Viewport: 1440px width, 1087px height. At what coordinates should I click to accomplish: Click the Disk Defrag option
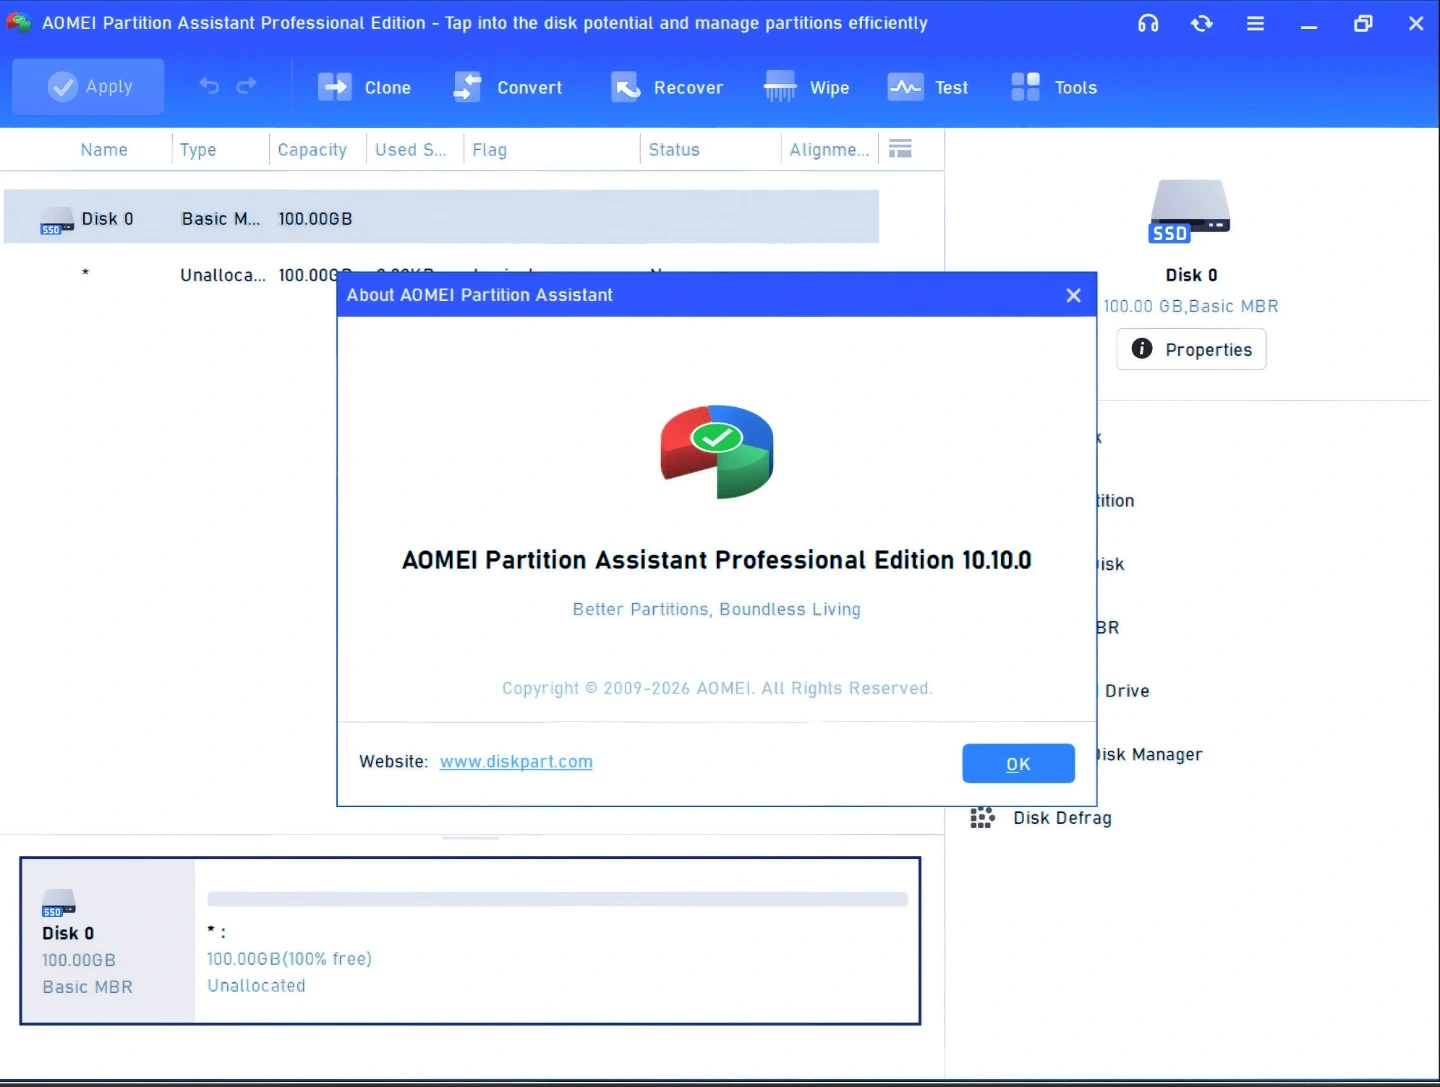(x=1061, y=818)
